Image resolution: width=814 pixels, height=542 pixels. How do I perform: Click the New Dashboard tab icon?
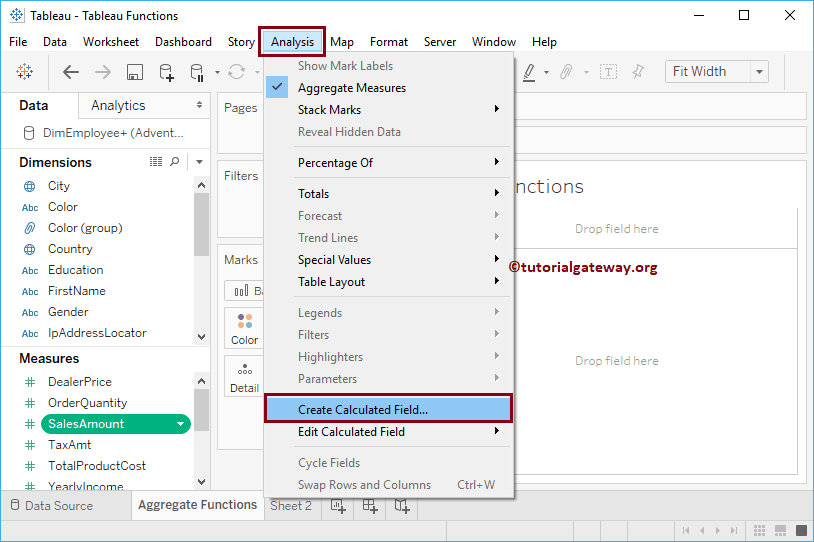pos(370,506)
